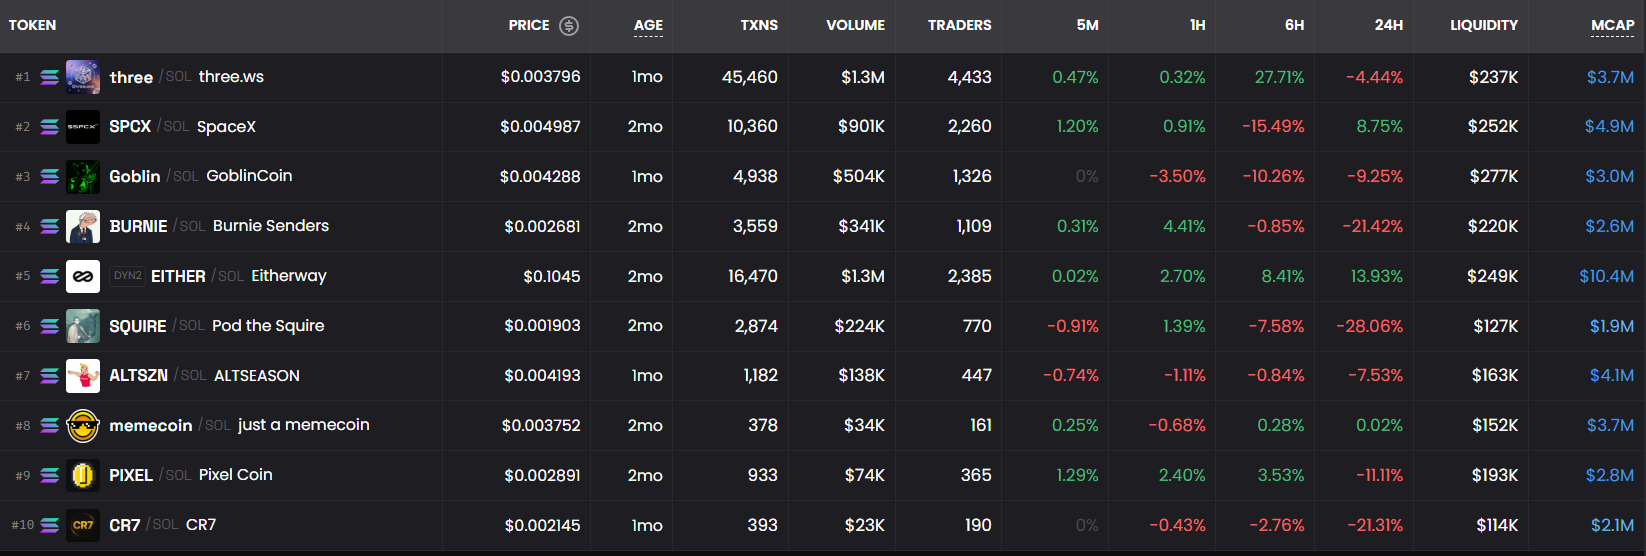The width and height of the screenshot is (1646, 556).
Task: Sort by the 6H change column
Action: (x=1294, y=25)
